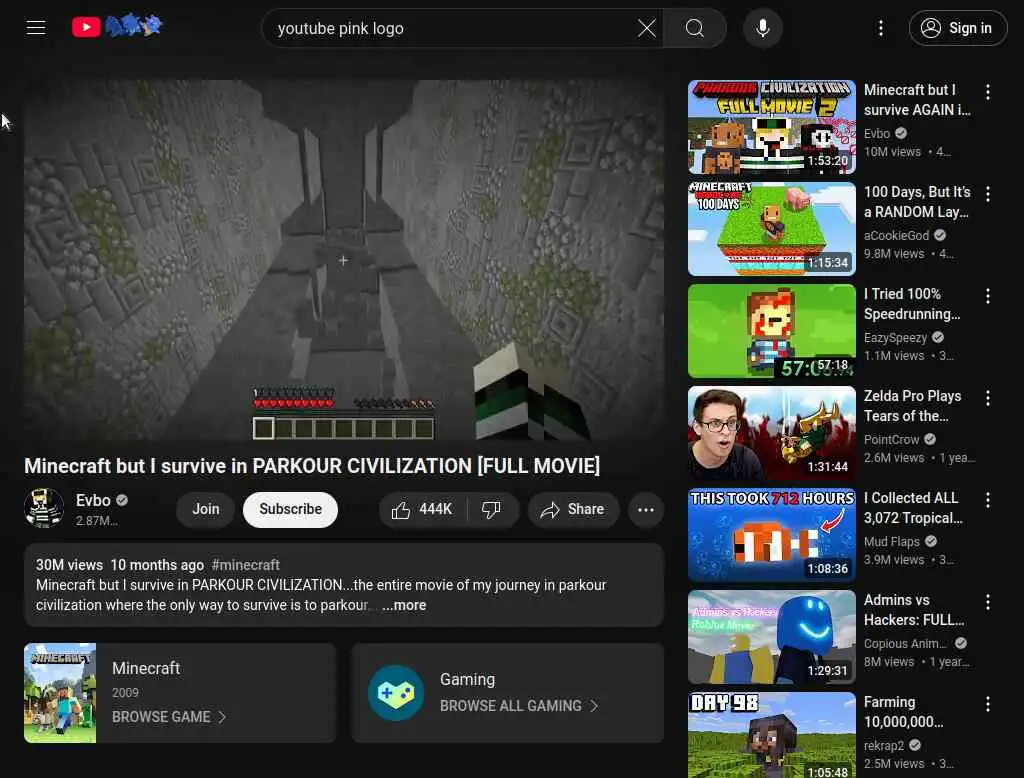Open options for 'Minecraft but I survive AGAIN'

click(987, 92)
